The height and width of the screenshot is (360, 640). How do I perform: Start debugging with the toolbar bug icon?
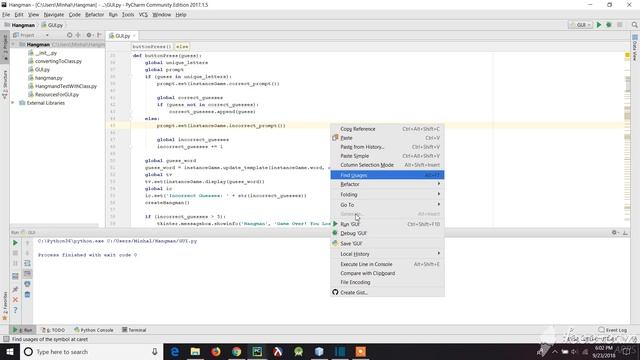(609, 25)
